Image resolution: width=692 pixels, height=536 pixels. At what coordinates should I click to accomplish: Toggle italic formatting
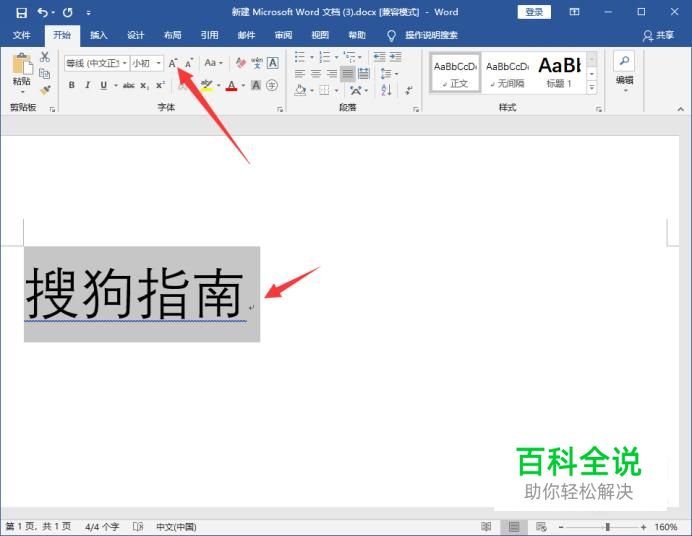point(87,85)
